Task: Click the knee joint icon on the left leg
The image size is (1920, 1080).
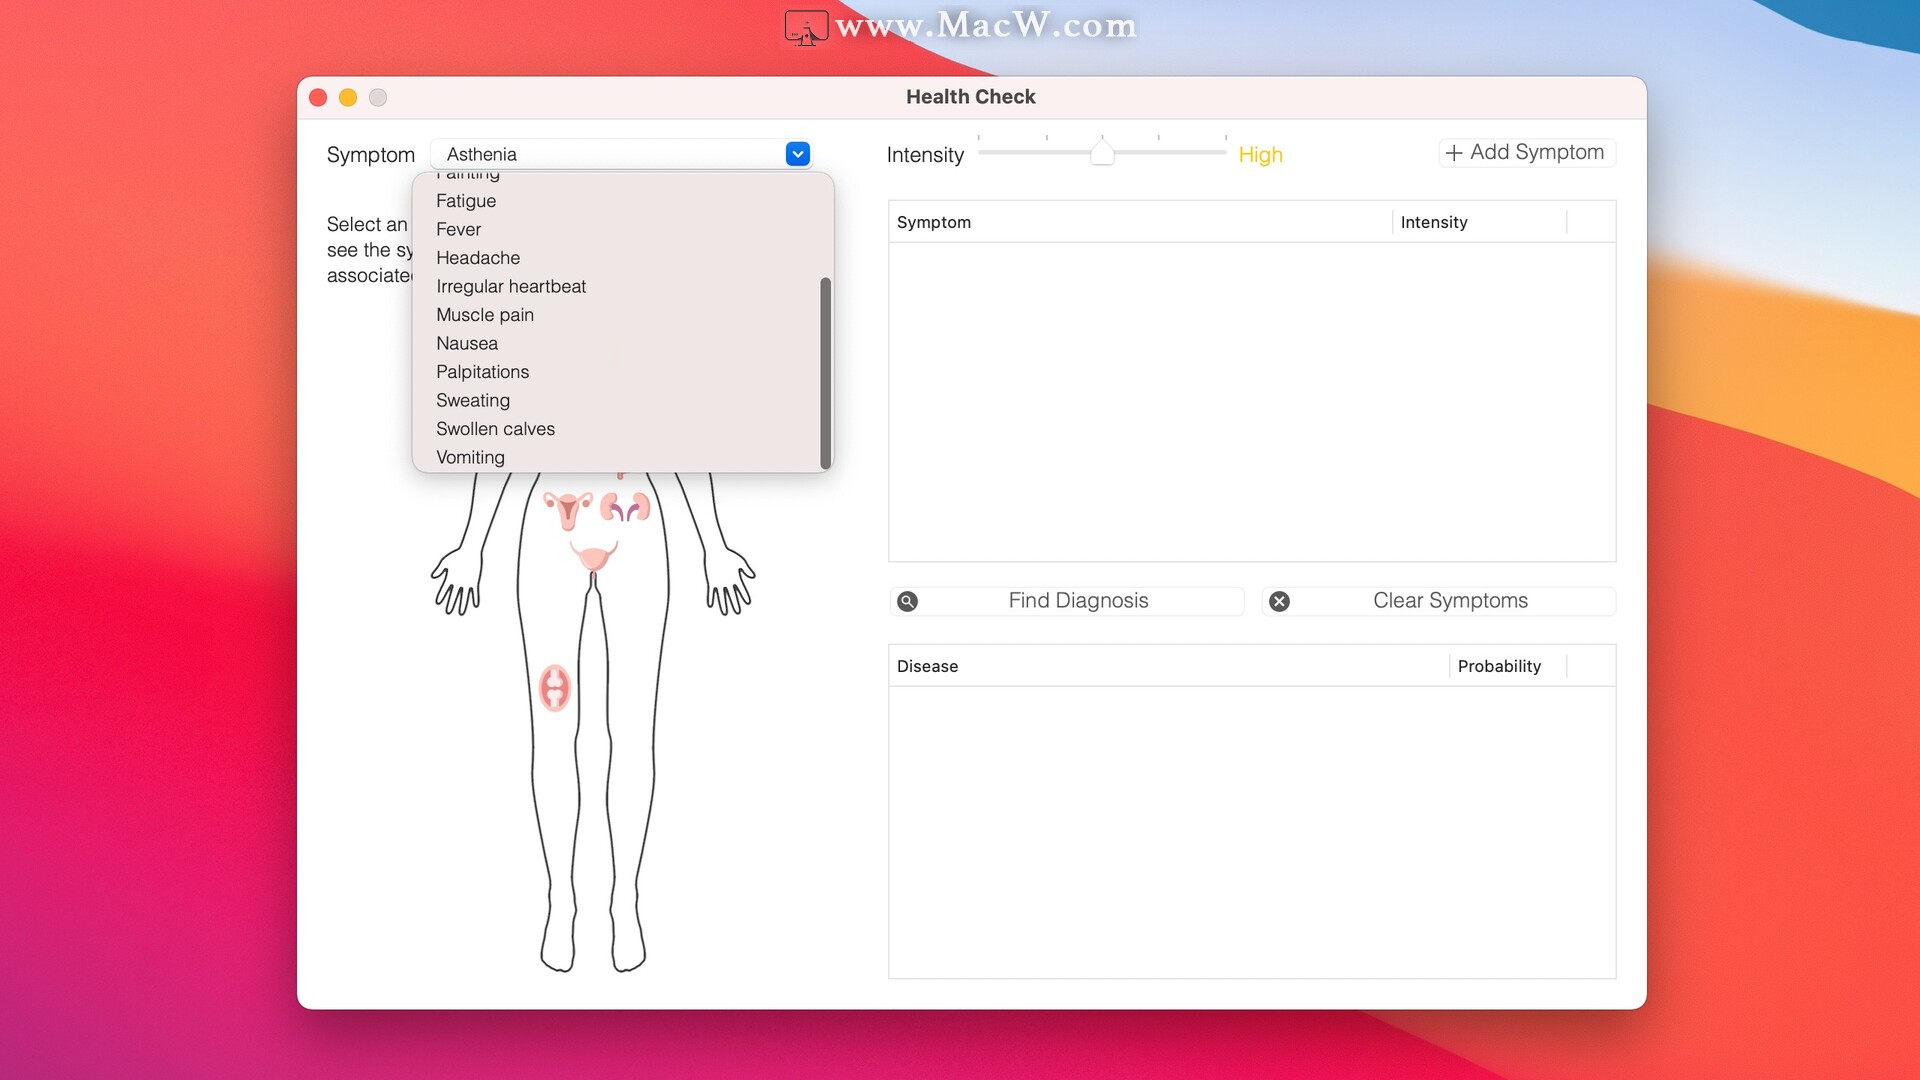Action: [x=554, y=688]
